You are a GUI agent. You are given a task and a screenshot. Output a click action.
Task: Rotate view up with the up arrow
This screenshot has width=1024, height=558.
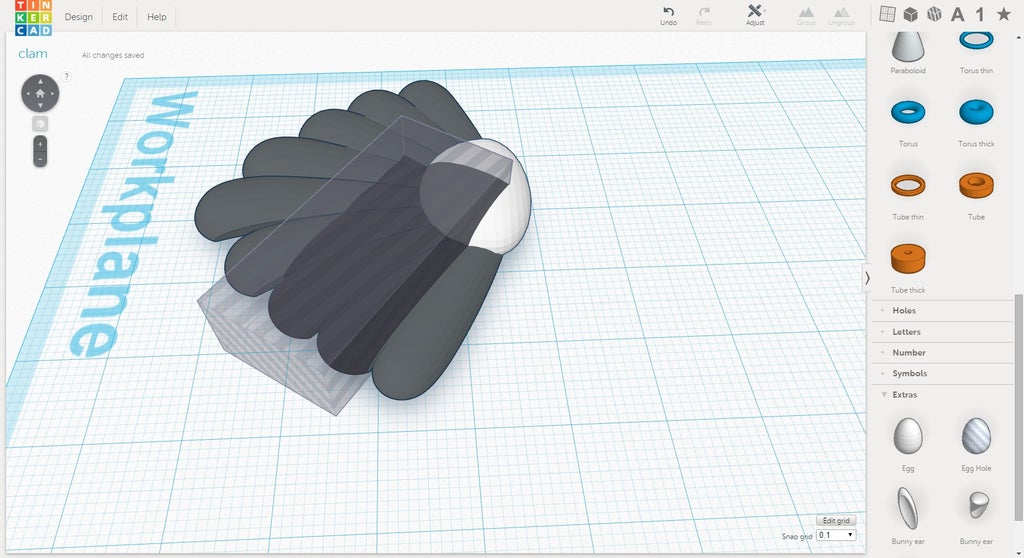(x=40, y=81)
